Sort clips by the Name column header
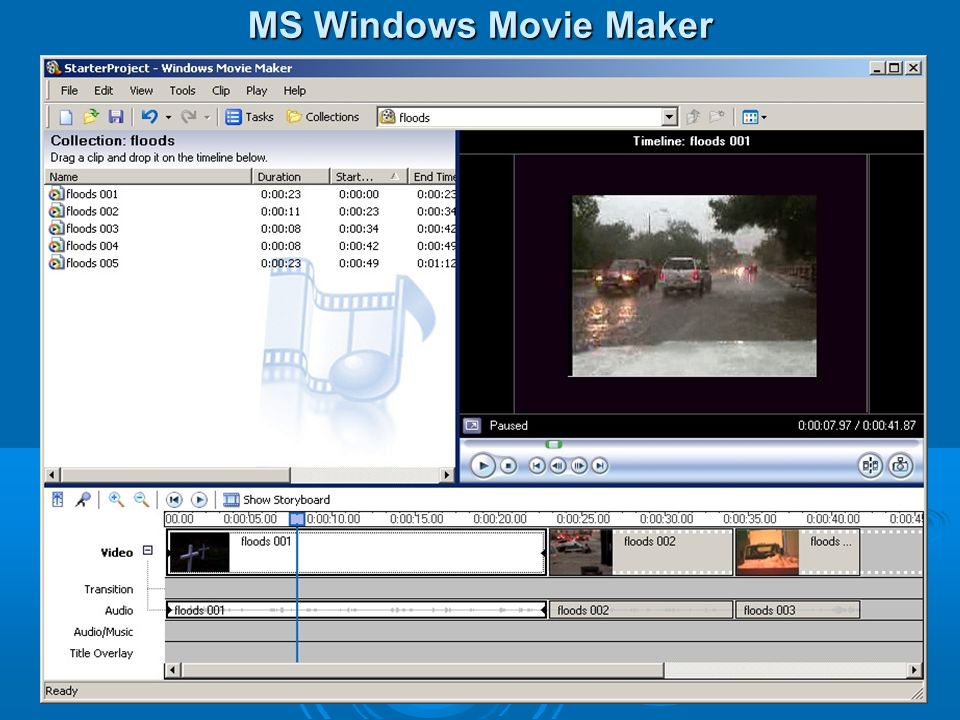The height and width of the screenshot is (720, 960). click(148, 176)
